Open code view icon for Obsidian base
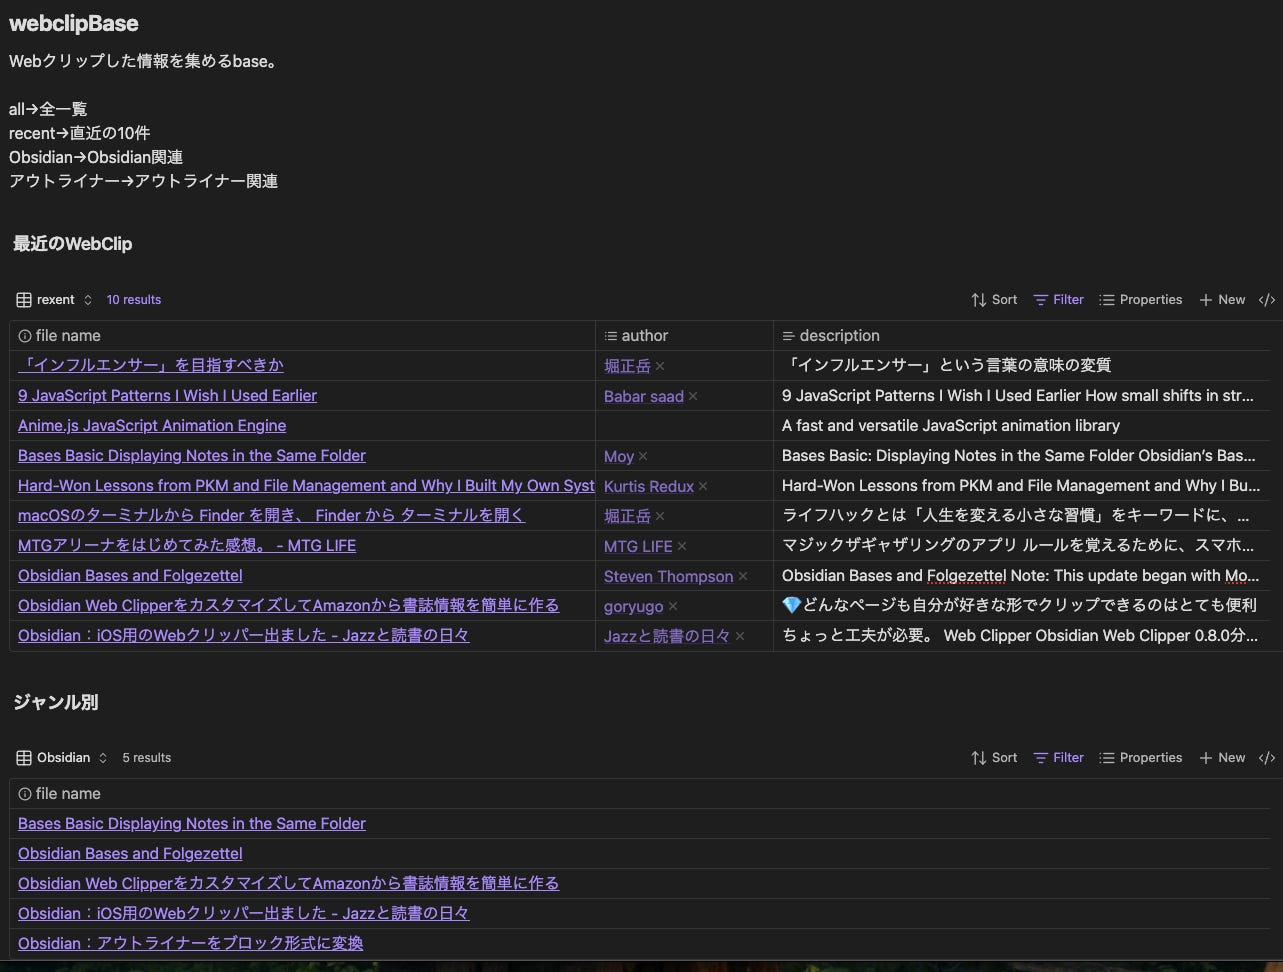Viewport: 1283px width, 972px height. click(x=1267, y=758)
